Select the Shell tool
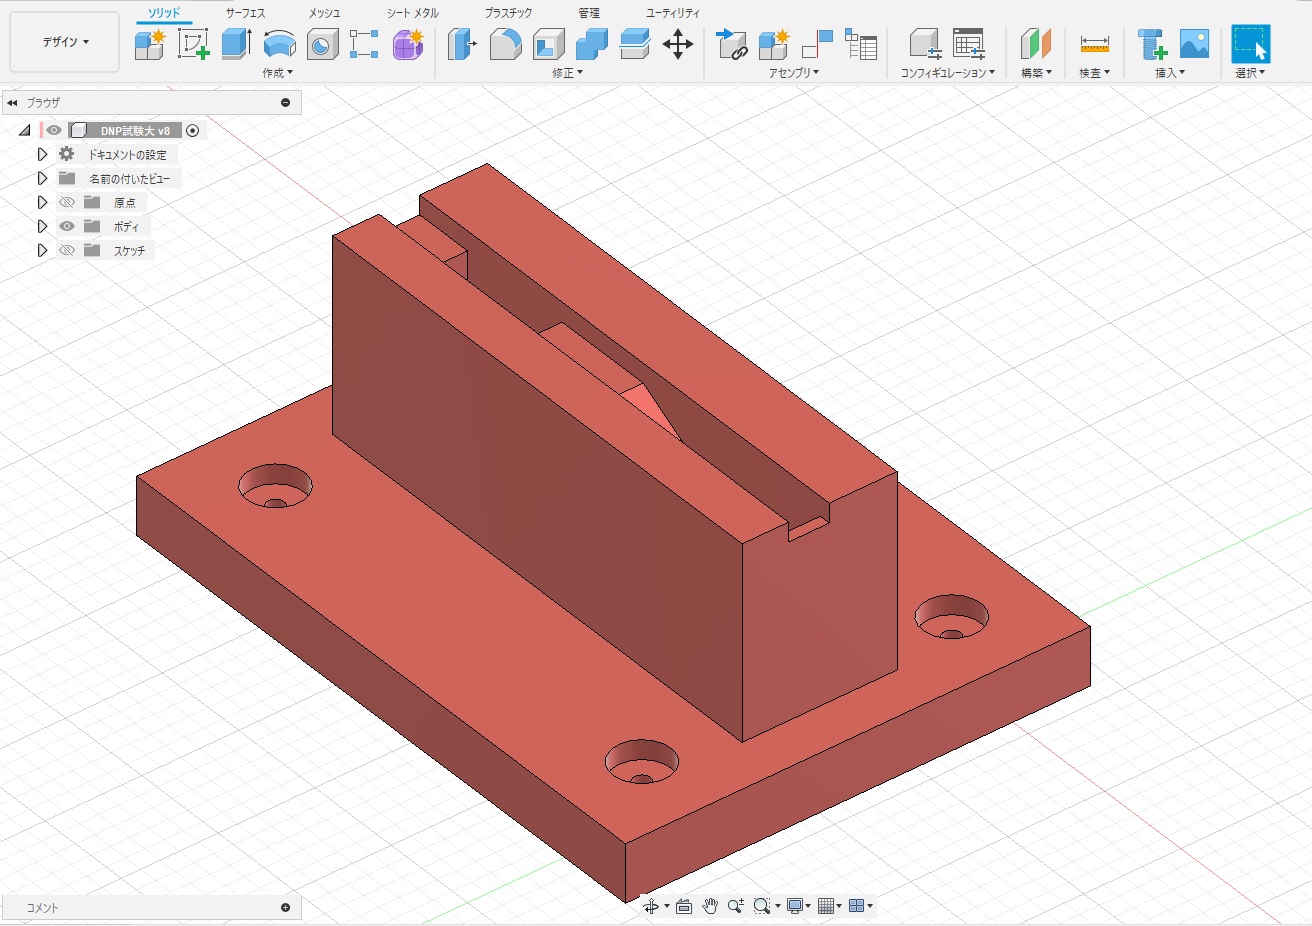The width and height of the screenshot is (1312, 926). coord(549,44)
